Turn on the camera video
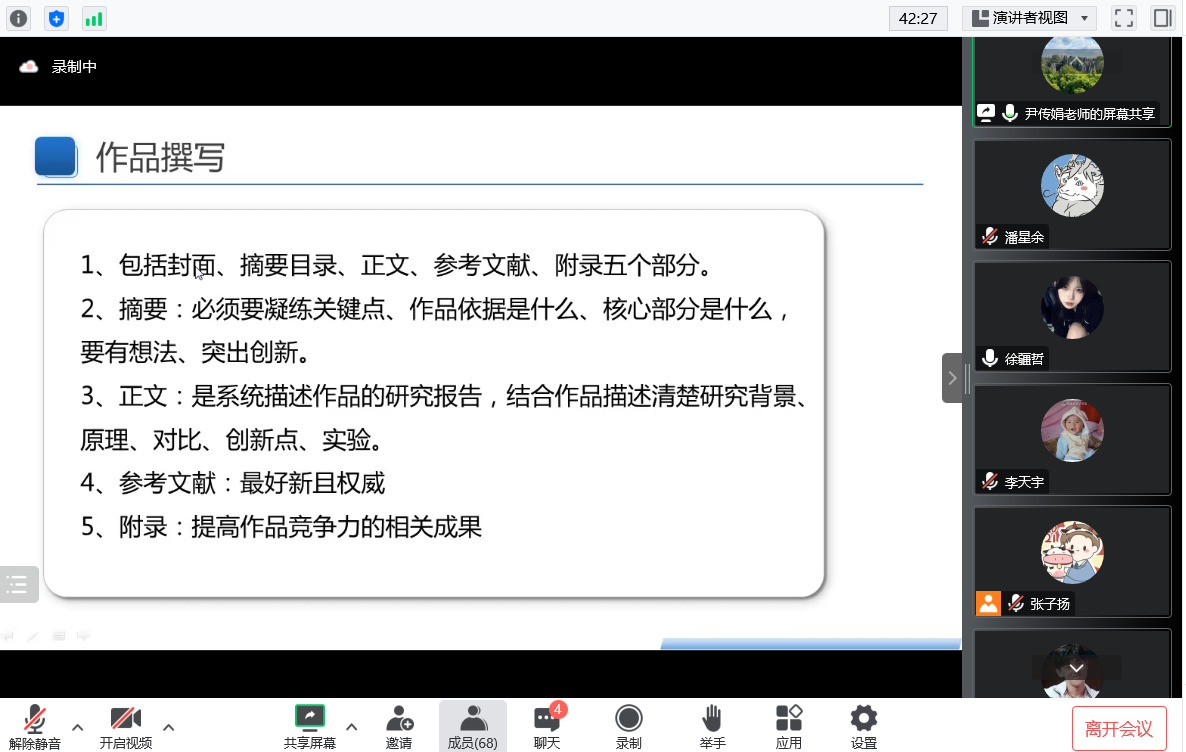Screen dimensions: 1186x752 [125, 726]
